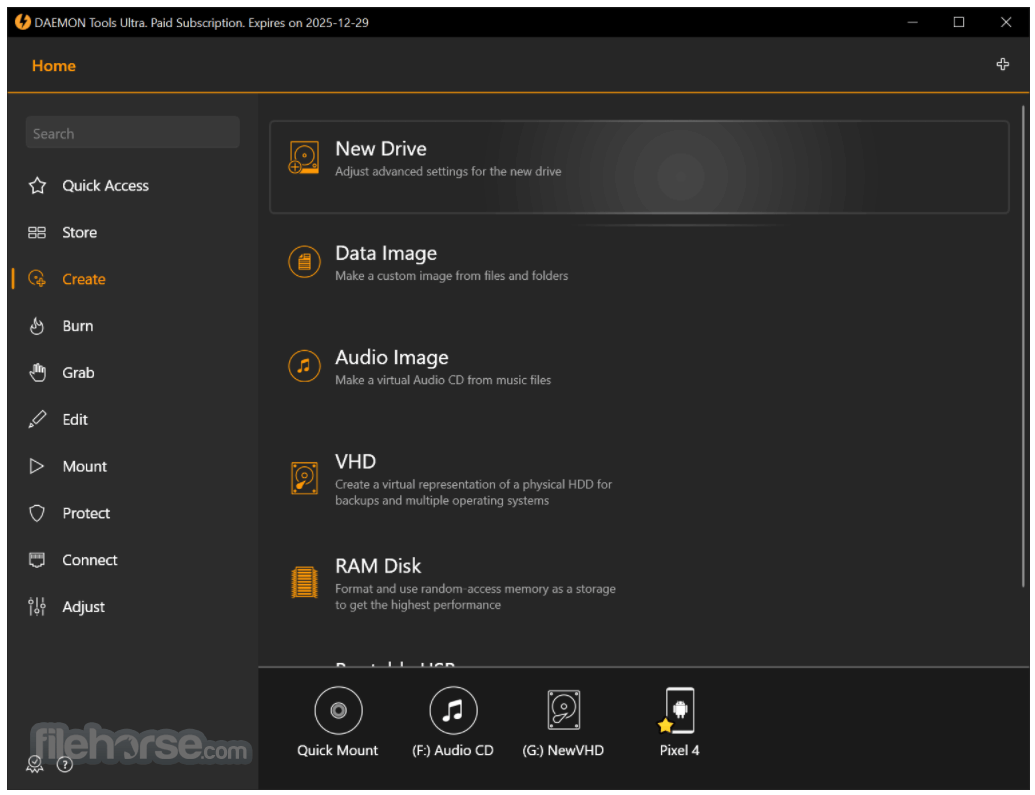Click the Create disc icon in sidebar

coord(37,279)
